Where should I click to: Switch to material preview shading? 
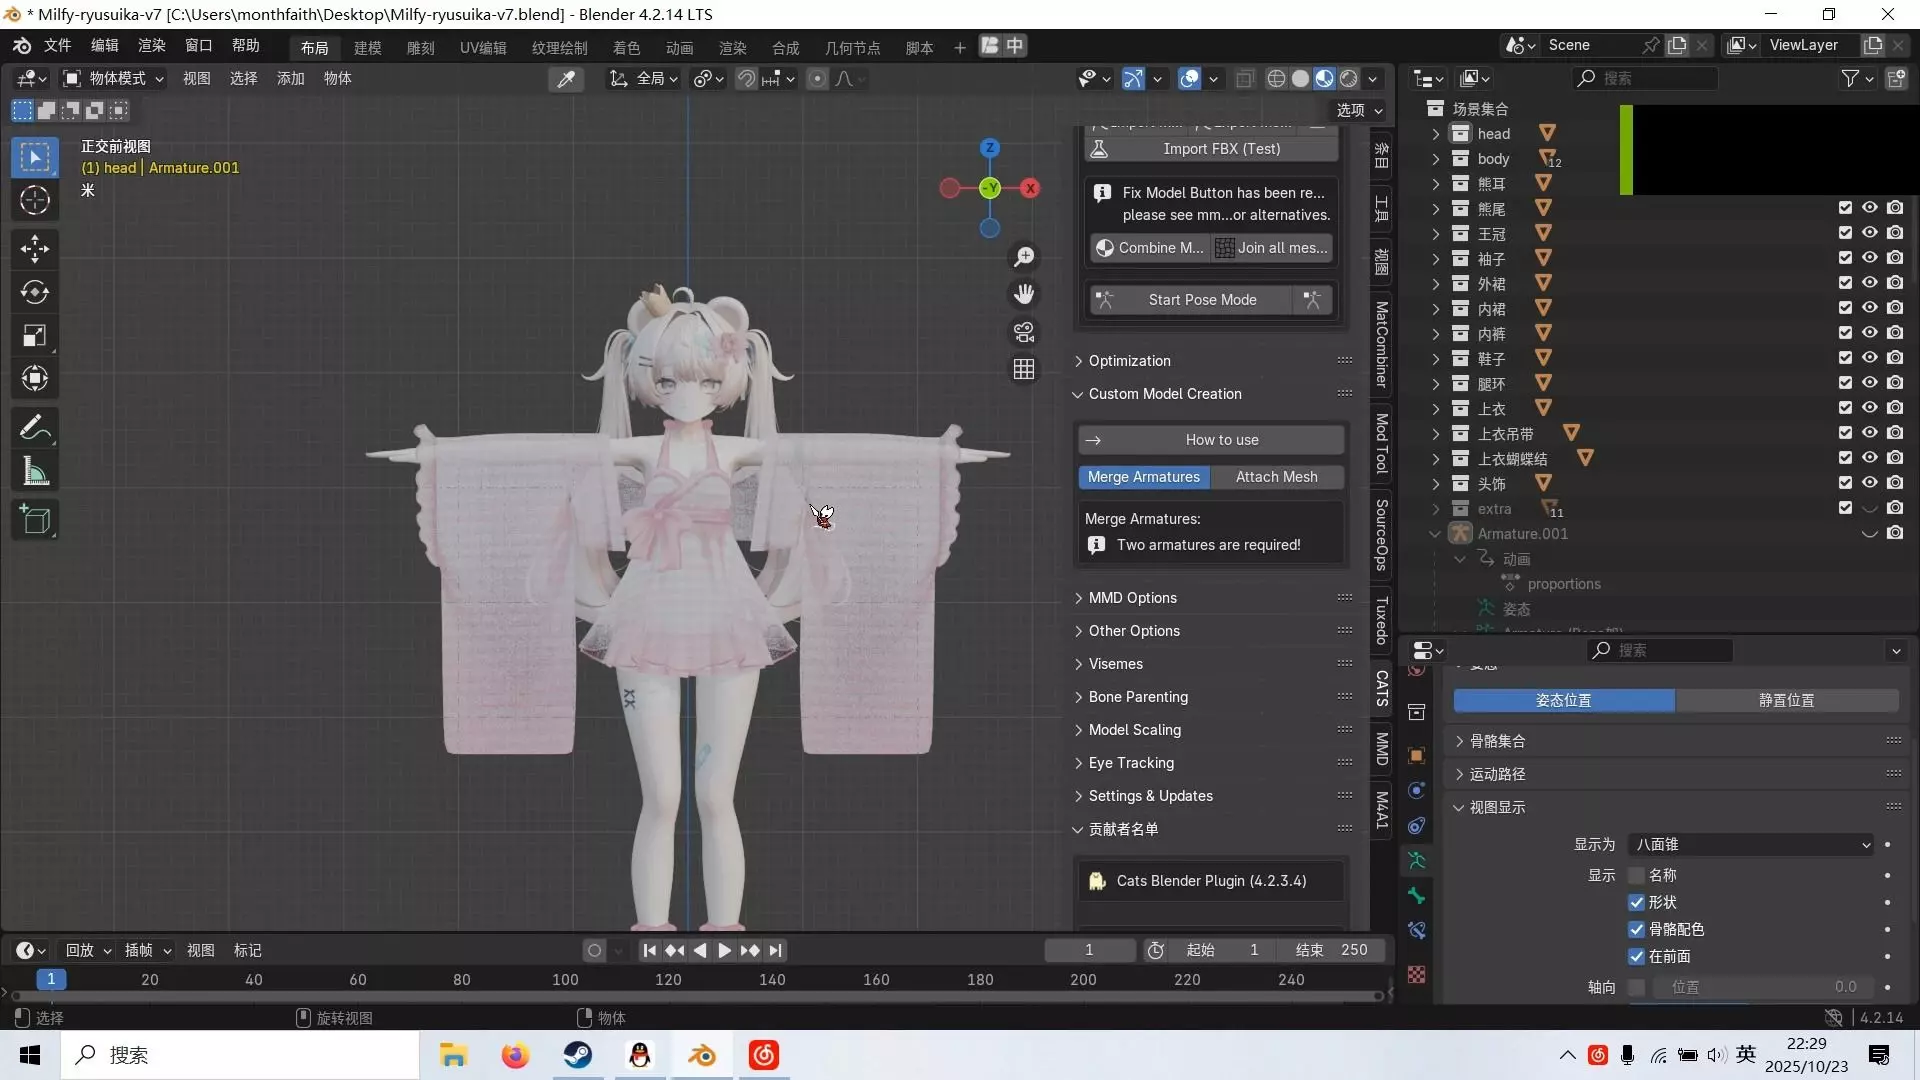[1325, 79]
